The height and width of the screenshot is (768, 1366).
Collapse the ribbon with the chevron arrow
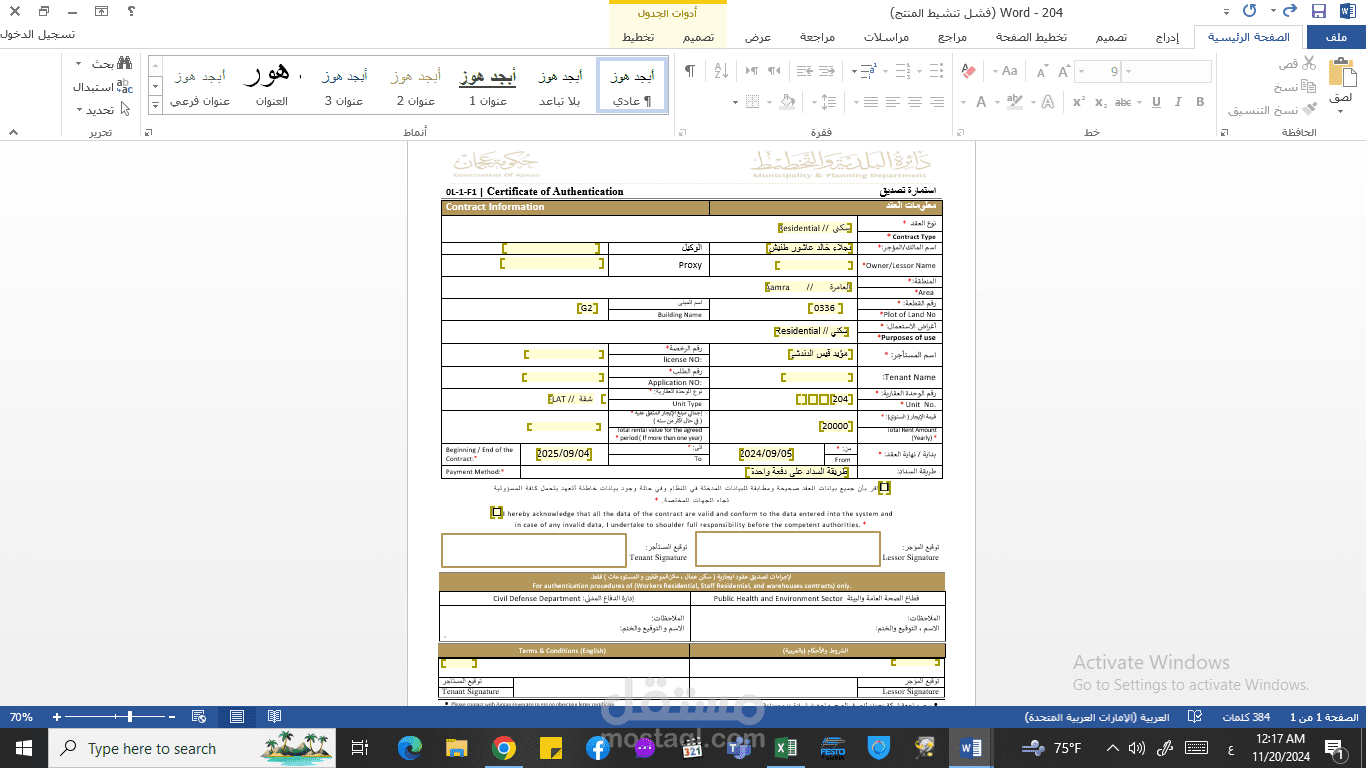click(x=12, y=132)
